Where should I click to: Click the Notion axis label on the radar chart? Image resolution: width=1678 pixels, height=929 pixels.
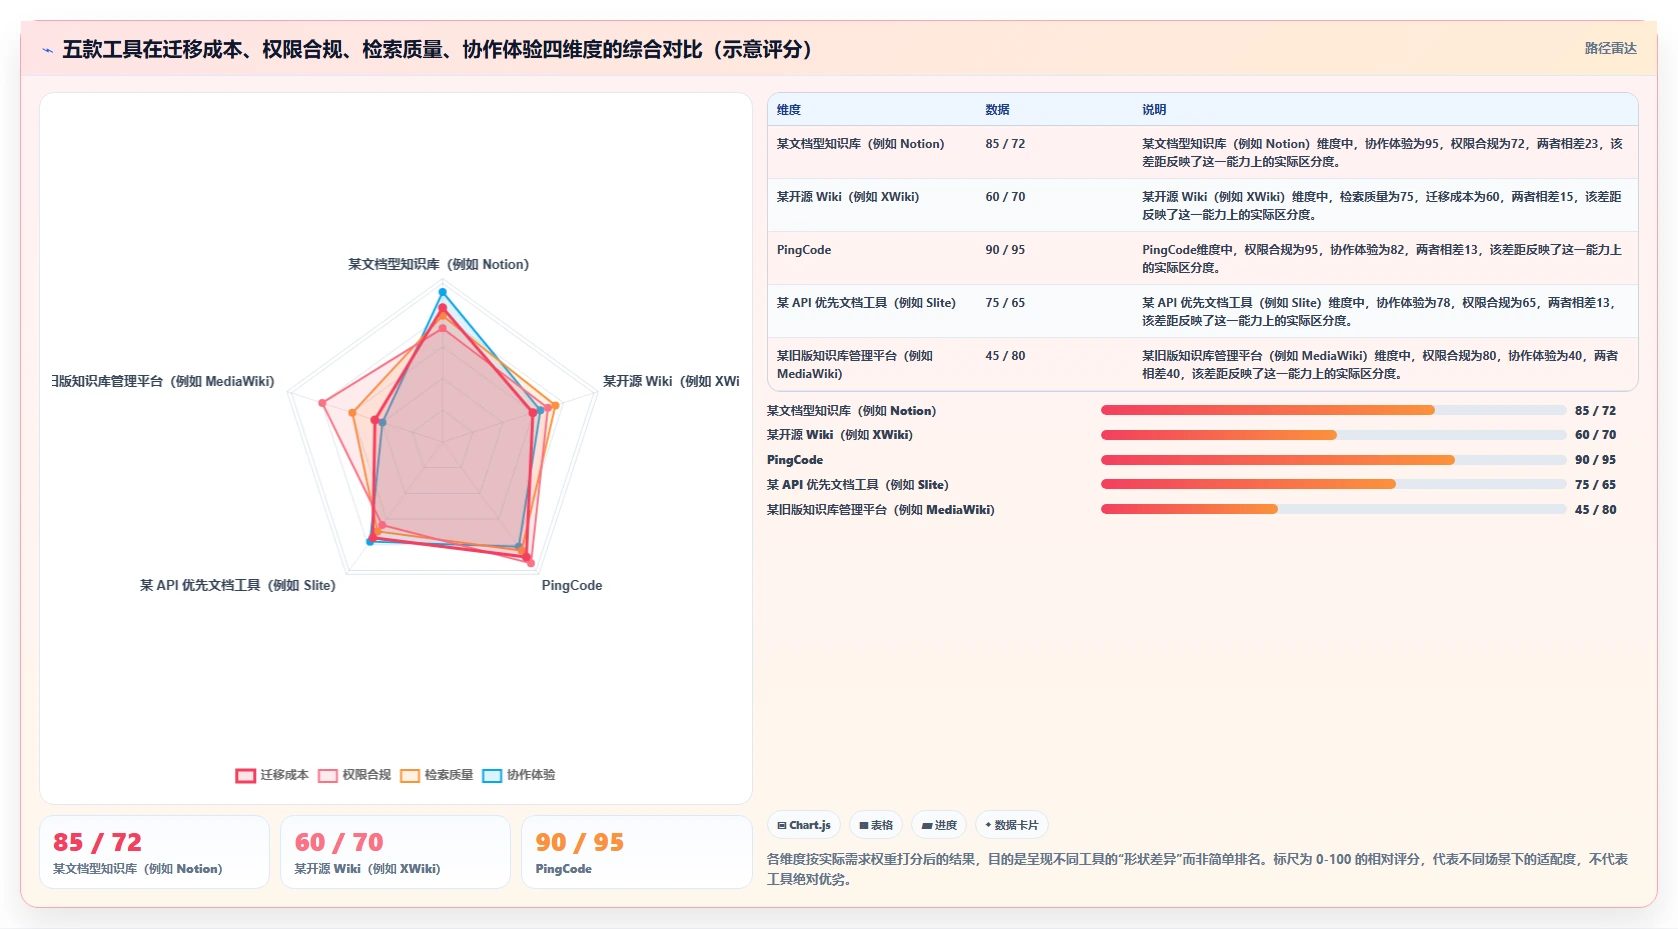(x=438, y=265)
